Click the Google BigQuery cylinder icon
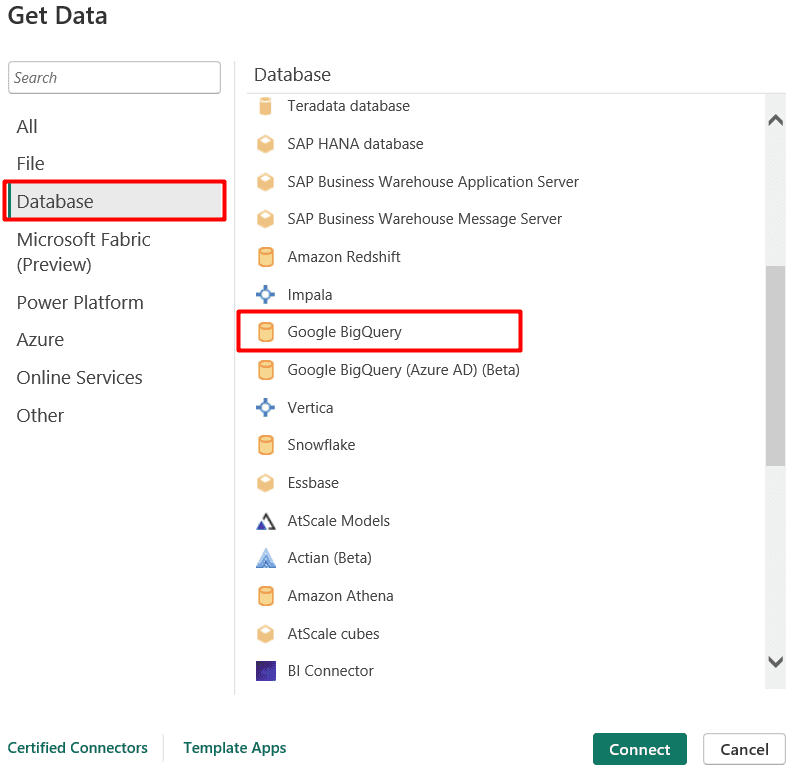 click(266, 332)
